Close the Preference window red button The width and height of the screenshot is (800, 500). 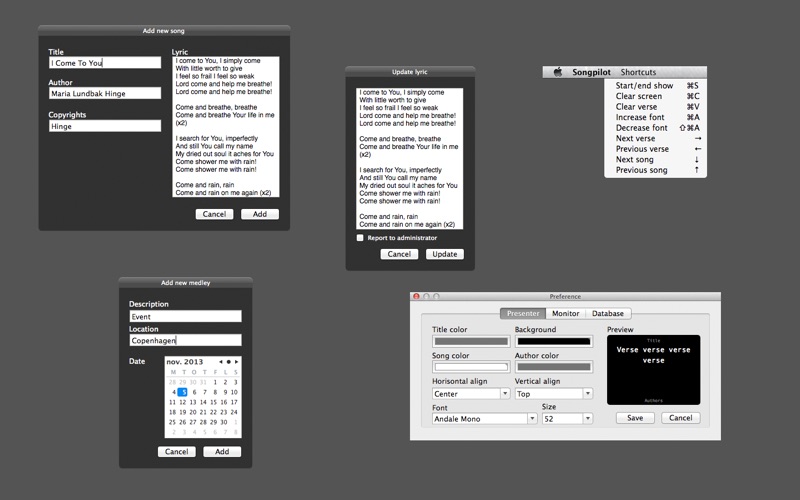tap(416, 296)
